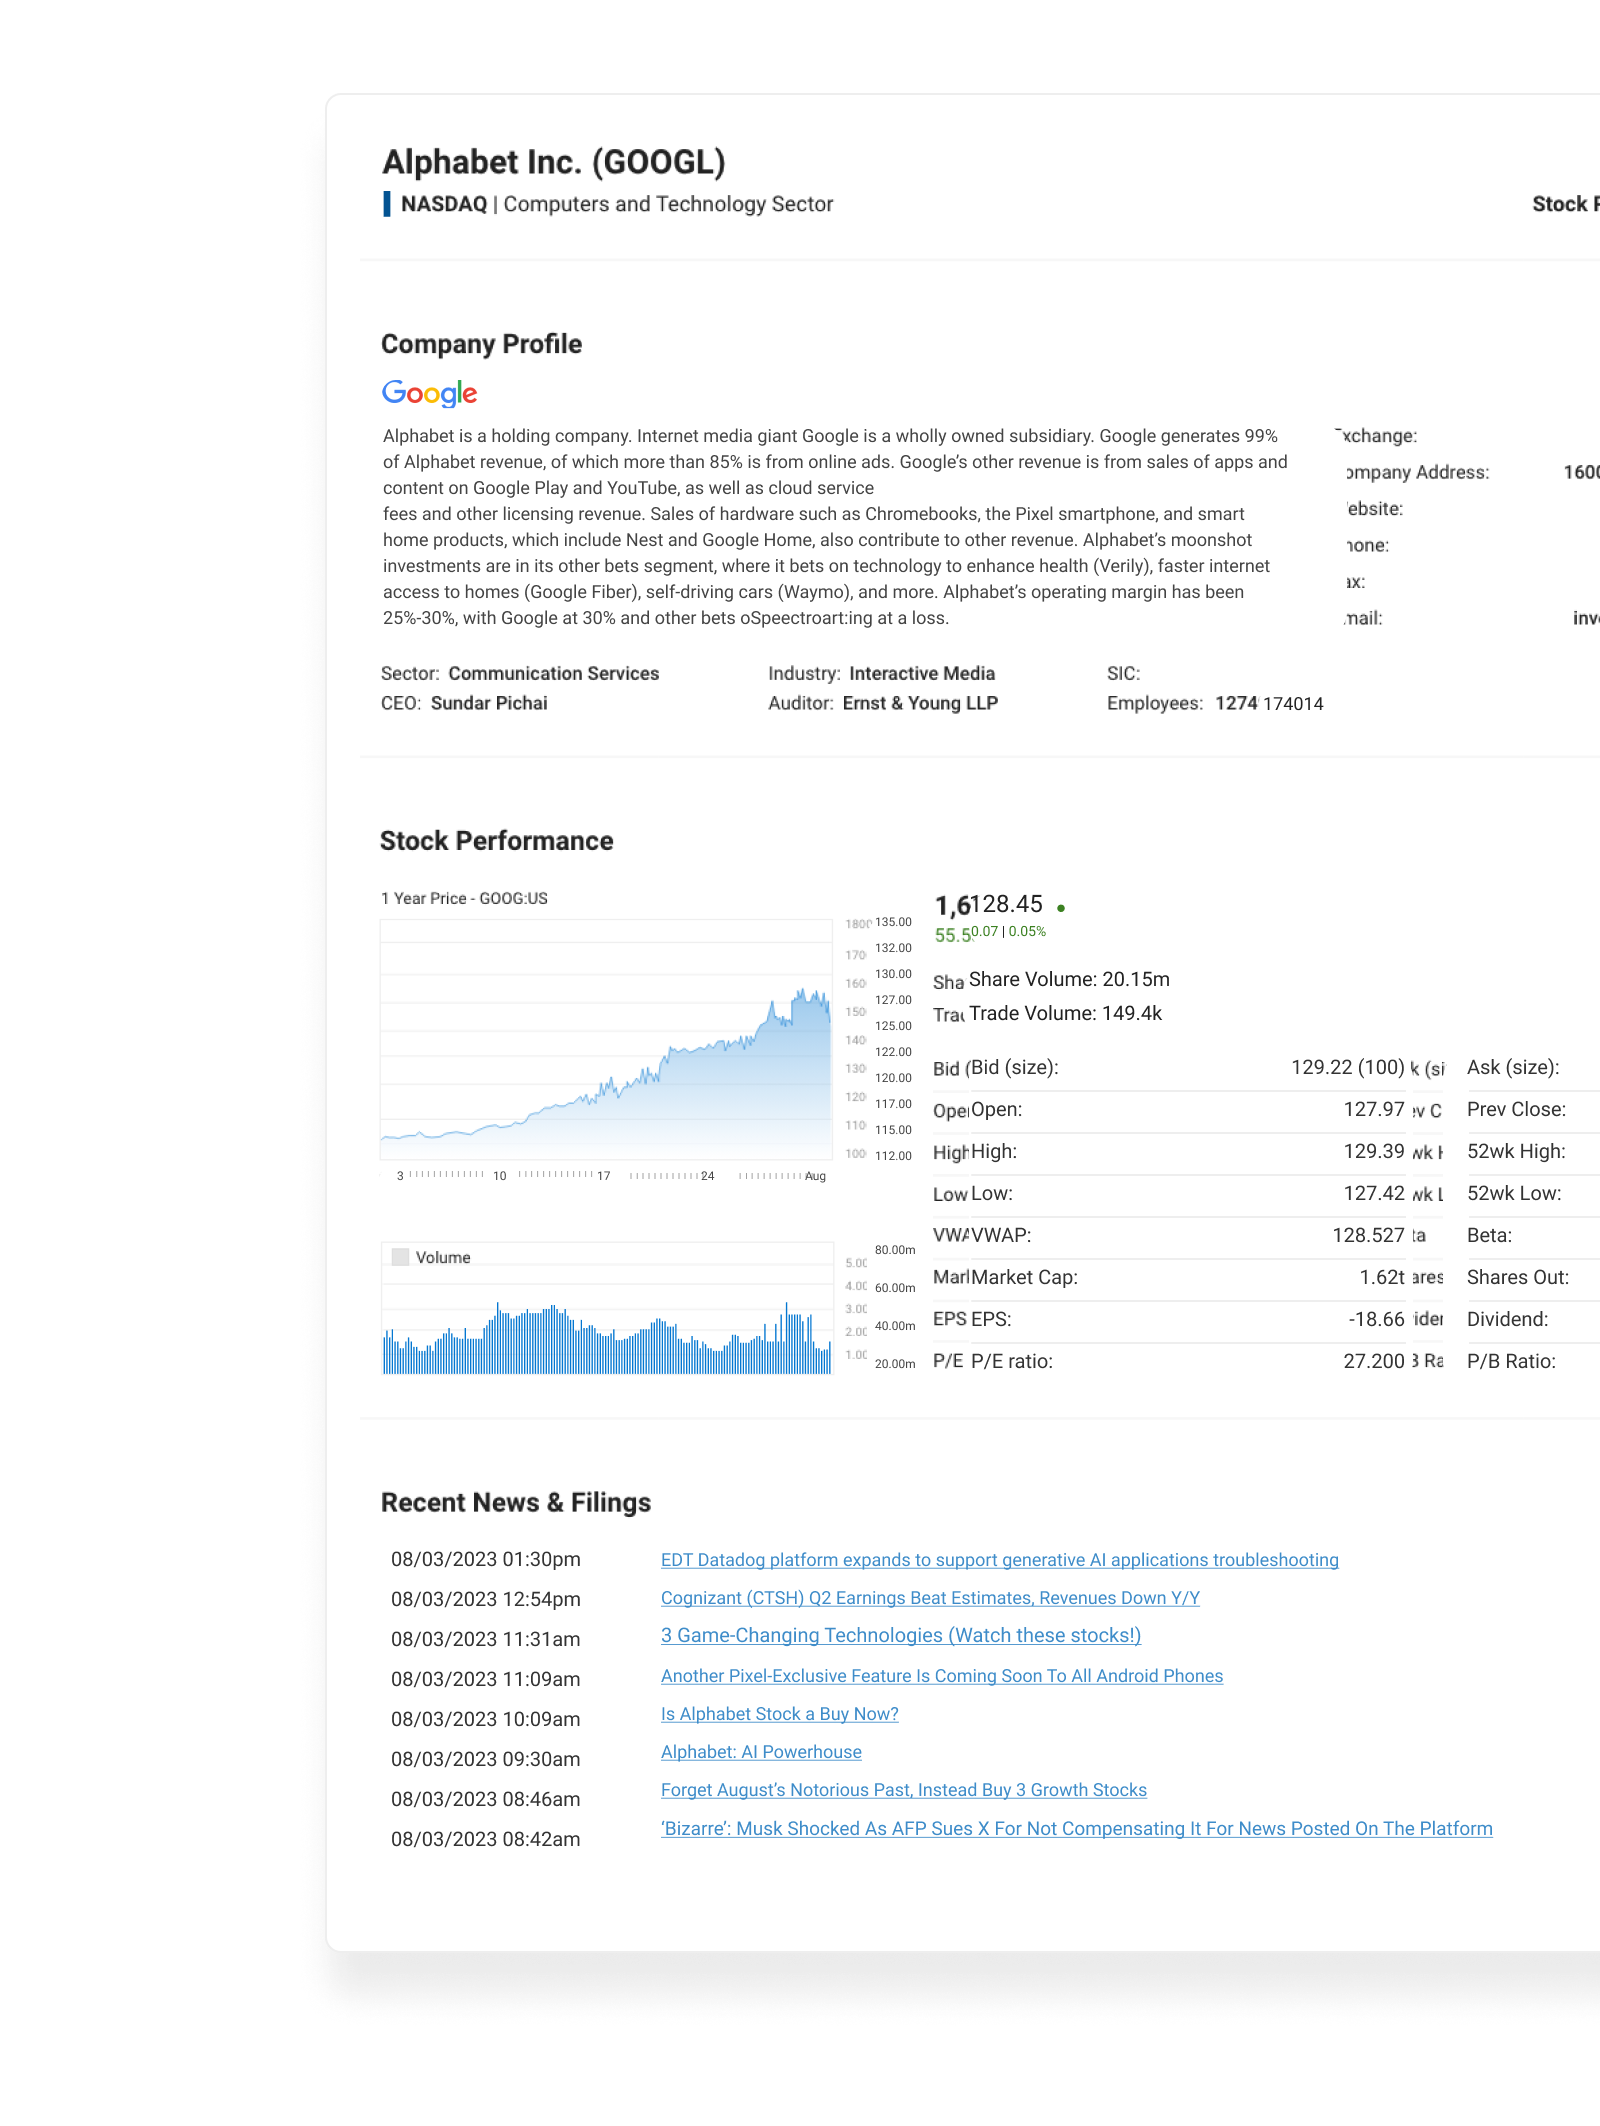The width and height of the screenshot is (1600, 2126).
Task: Open the Pixel-Exclusive Feature article link
Action: coord(941,1676)
